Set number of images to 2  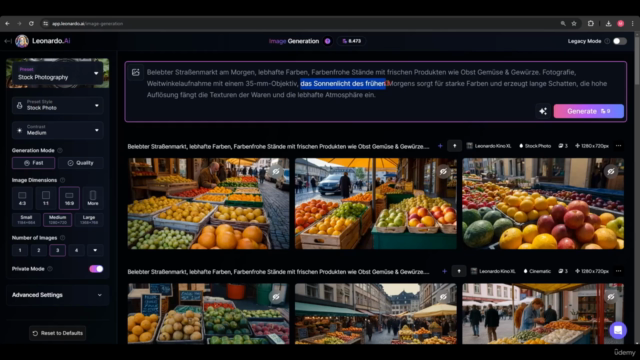point(39,250)
